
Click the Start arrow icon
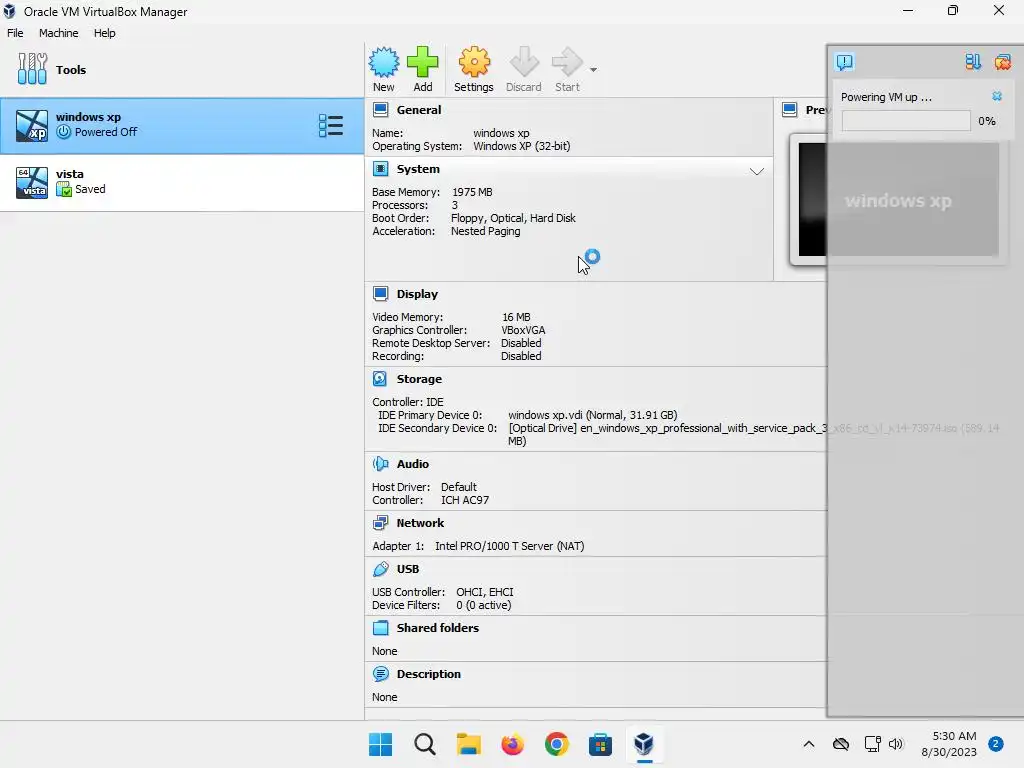(x=567, y=62)
